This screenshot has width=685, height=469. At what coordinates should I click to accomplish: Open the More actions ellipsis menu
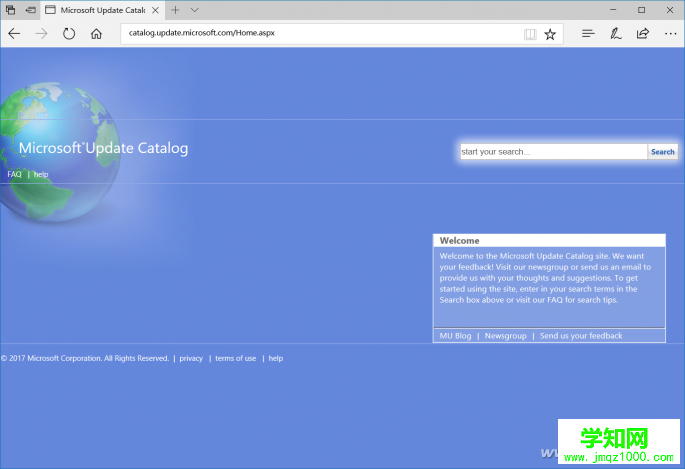click(670, 34)
